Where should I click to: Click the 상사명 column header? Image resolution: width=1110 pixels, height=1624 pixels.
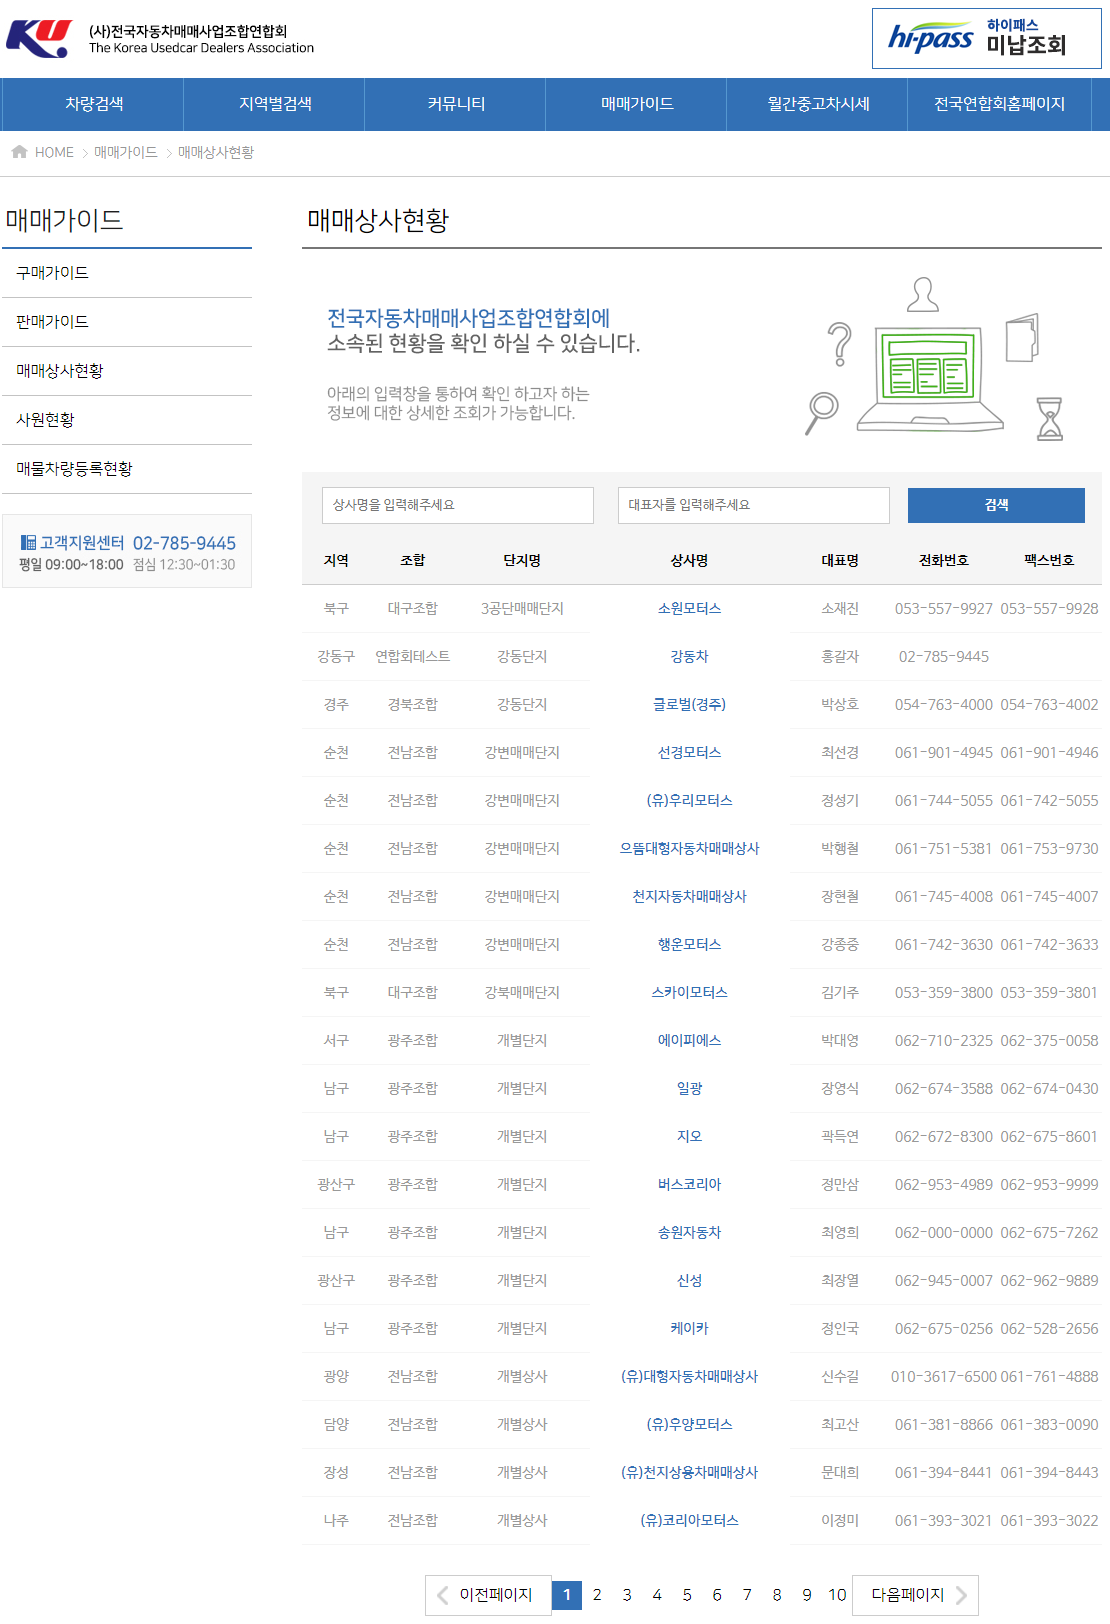click(689, 560)
